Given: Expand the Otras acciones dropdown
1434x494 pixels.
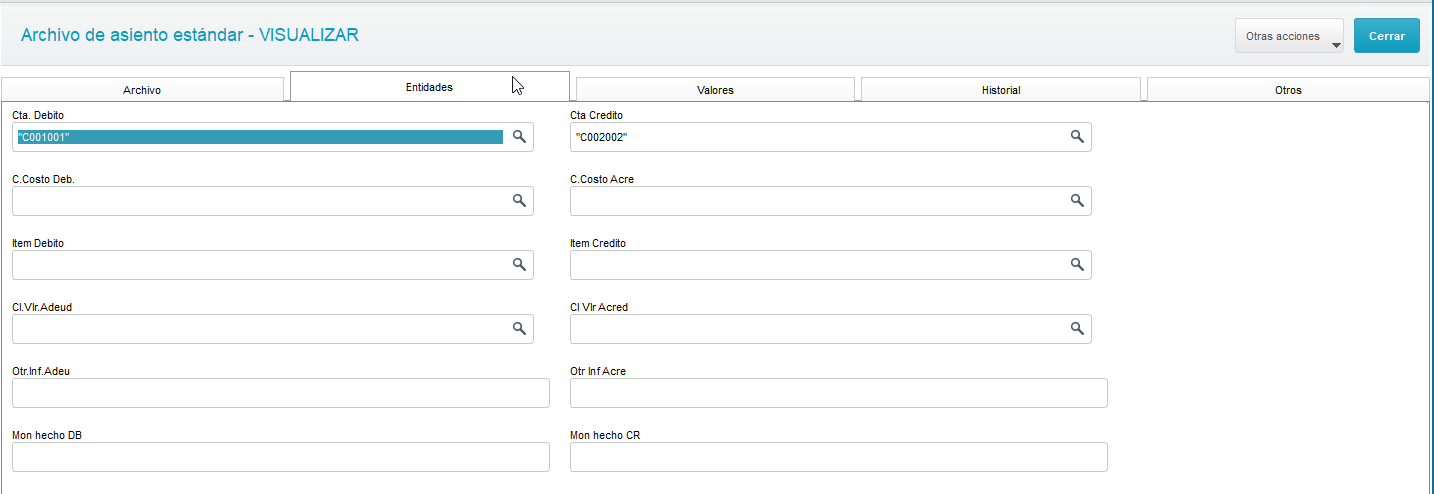Looking at the screenshot, I should pyautogui.click(x=1289, y=35).
